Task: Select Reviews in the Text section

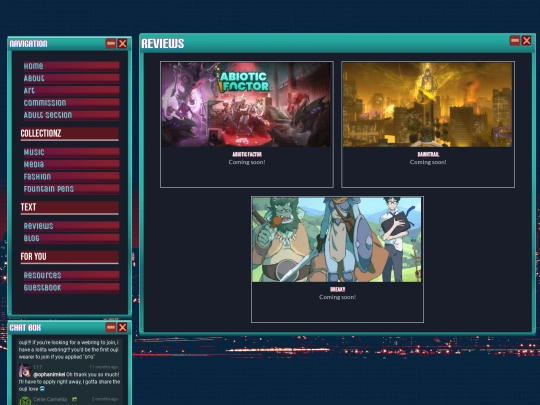Action: point(71,226)
